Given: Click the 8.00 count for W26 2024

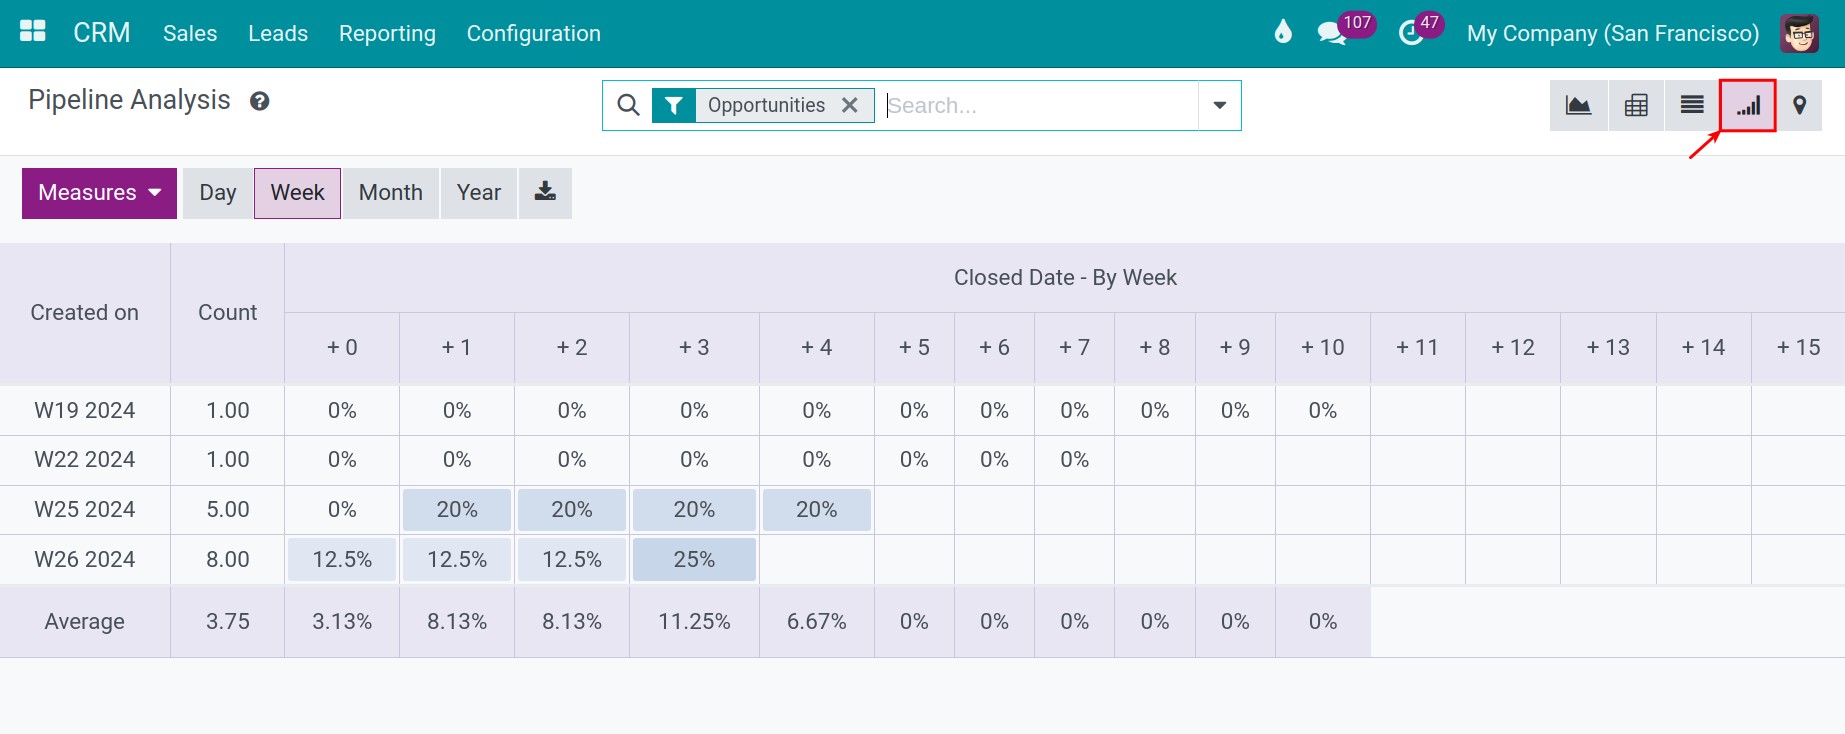Looking at the screenshot, I should pos(228,560).
